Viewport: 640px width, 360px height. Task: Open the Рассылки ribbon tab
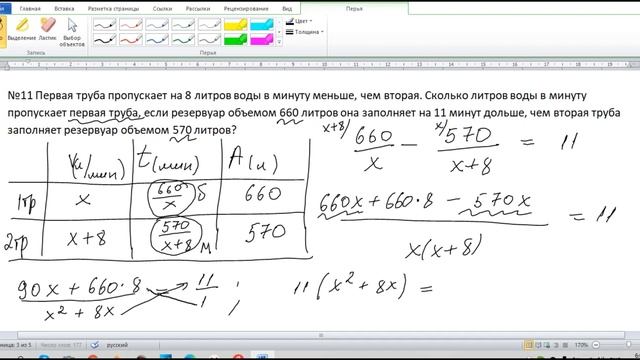pyautogui.click(x=198, y=9)
